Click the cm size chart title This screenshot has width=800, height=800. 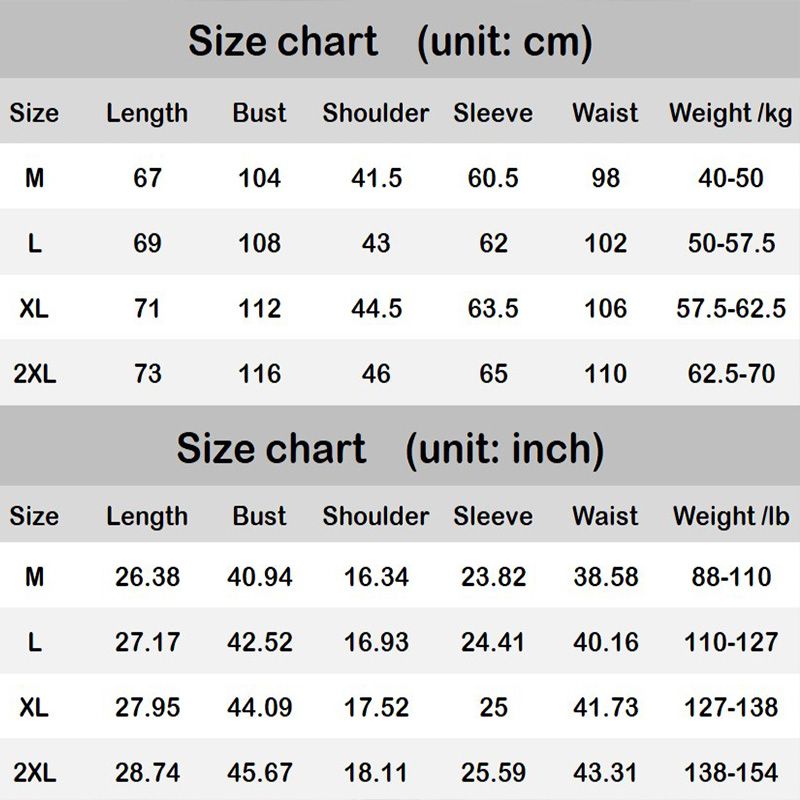coord(390,41)
